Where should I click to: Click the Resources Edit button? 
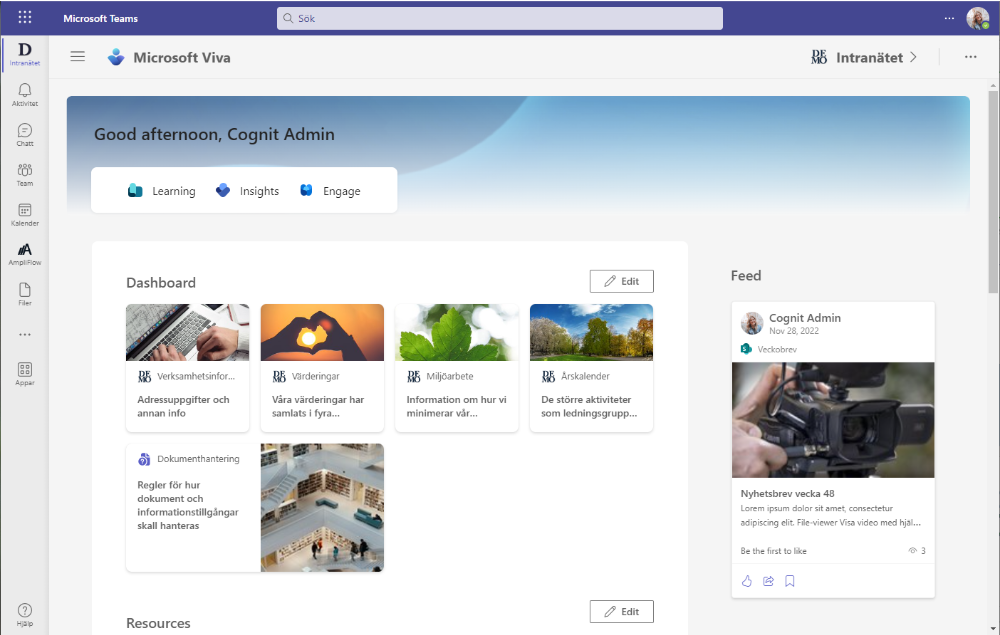621,611
